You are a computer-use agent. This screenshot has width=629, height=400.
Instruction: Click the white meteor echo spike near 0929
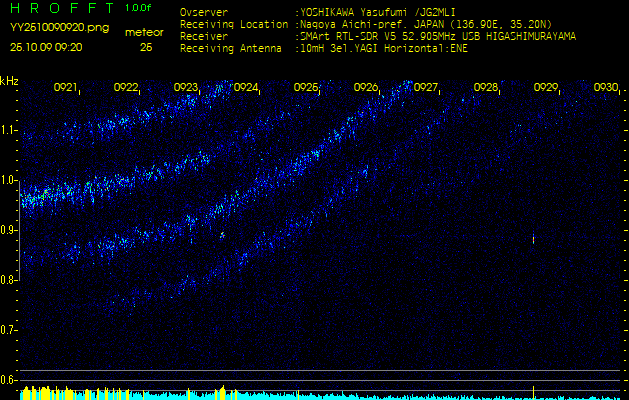pyautogui.click(x=534, y=240)
